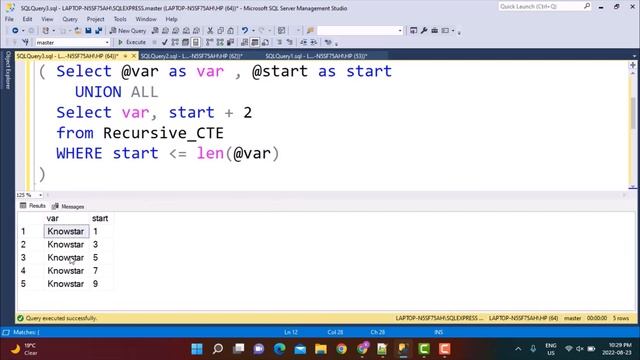Open the Edit menu
Image resolution: width=640 pixels, height=360 pixels.
click(x=27, y=19)
